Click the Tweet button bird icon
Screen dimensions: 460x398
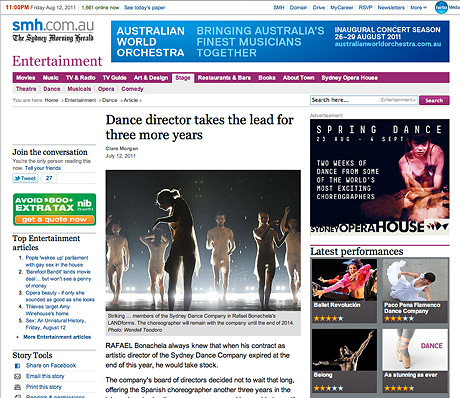(x=17, y=178)
